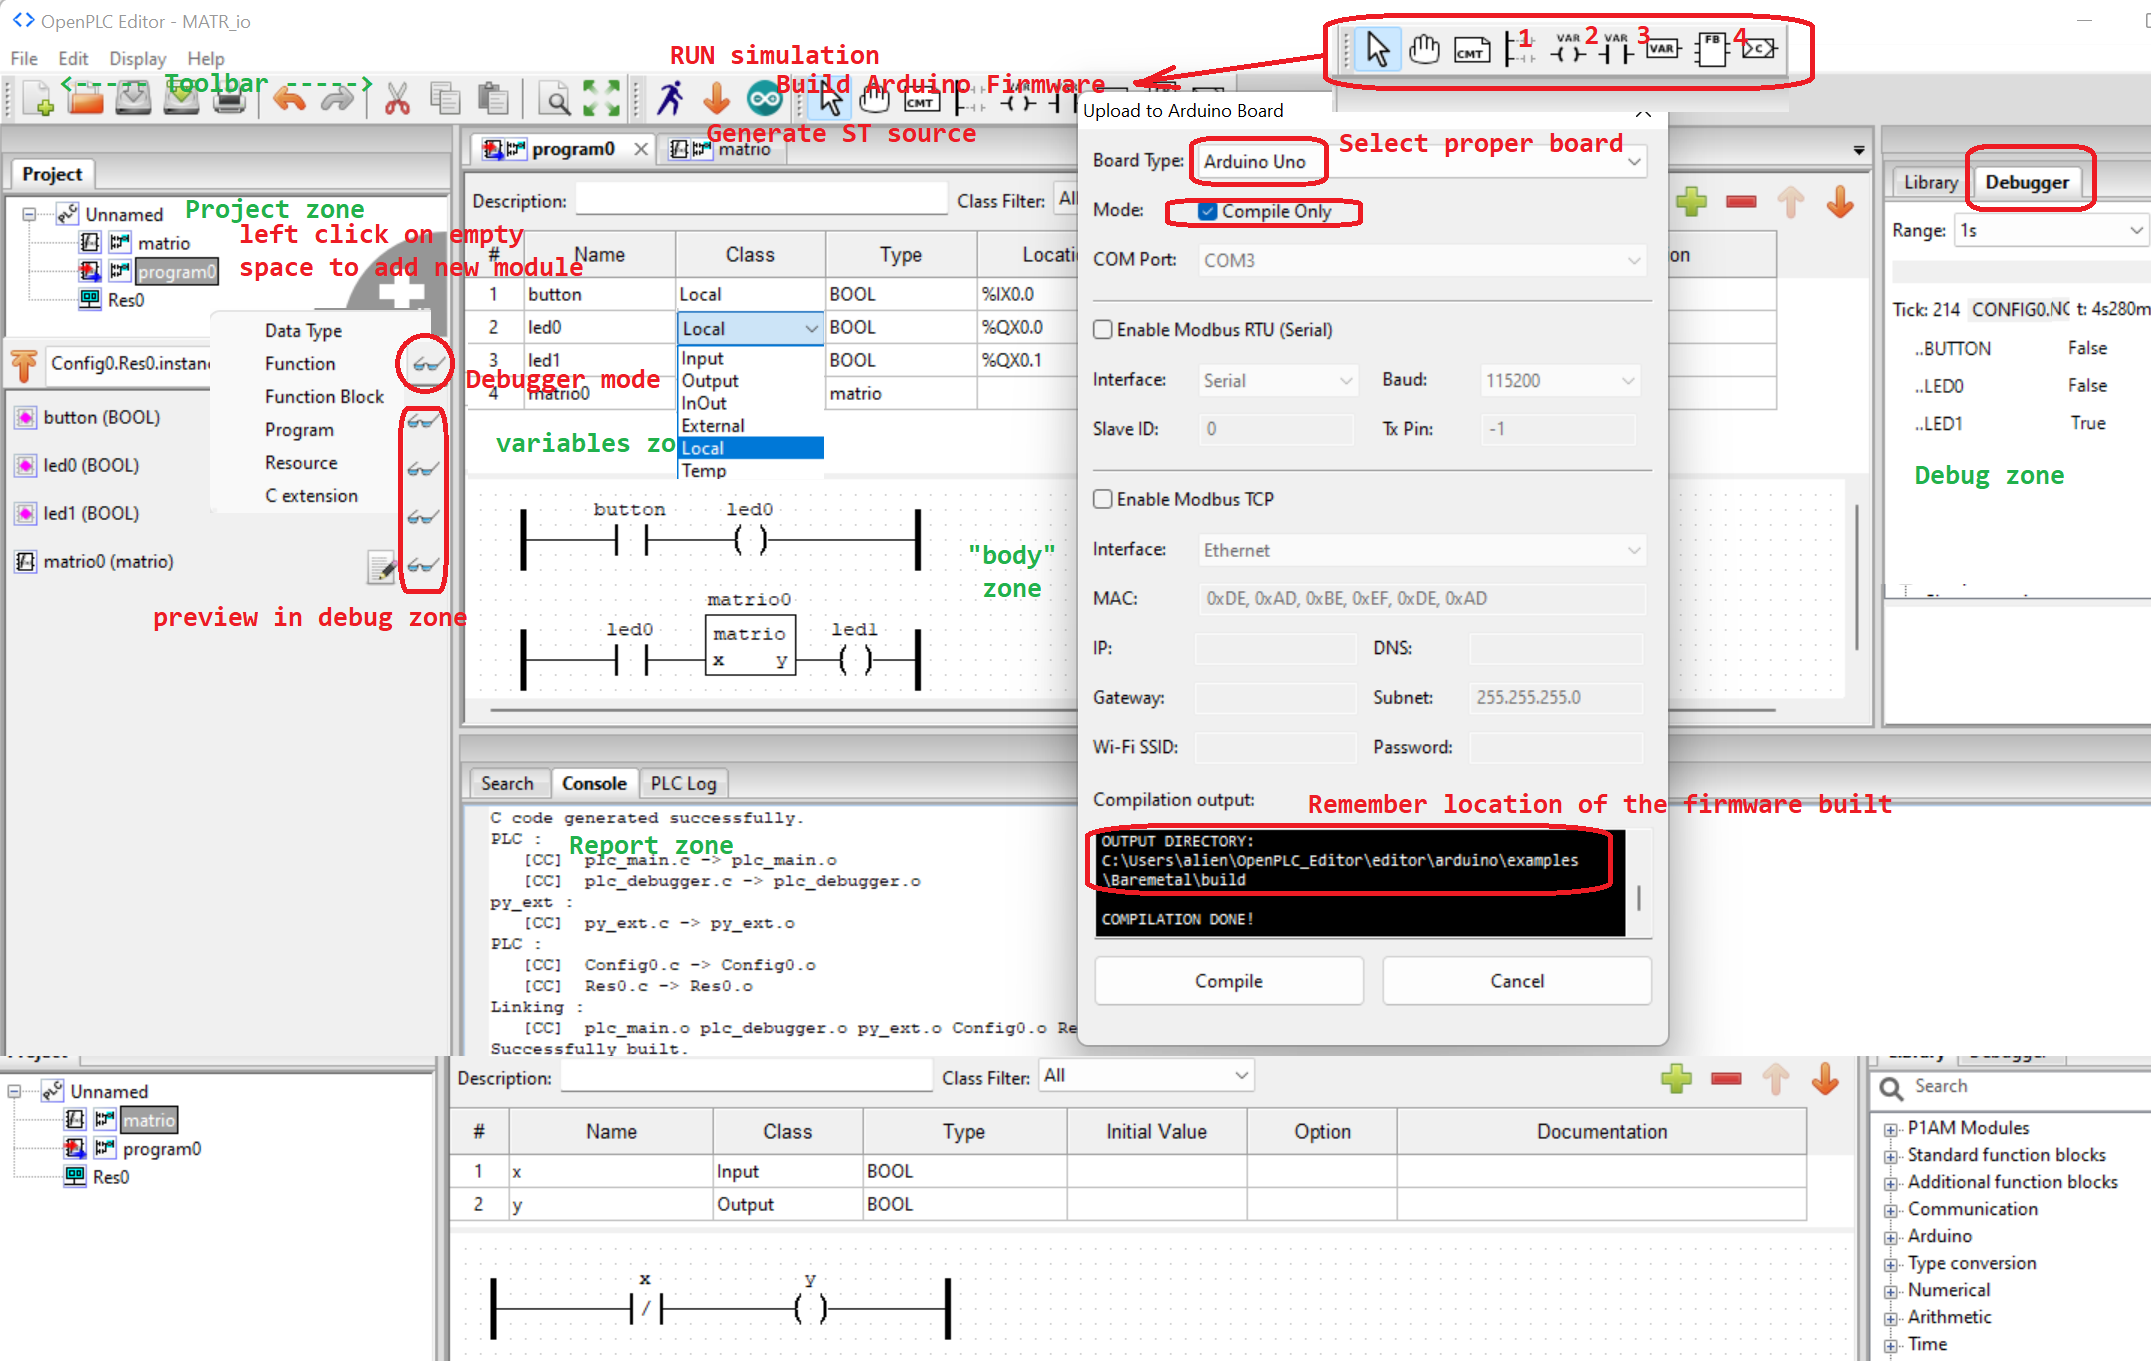Switch to the PLC Log tab
The height and width of the screenshot is (1361, 2151).
[x=684, y=783]
